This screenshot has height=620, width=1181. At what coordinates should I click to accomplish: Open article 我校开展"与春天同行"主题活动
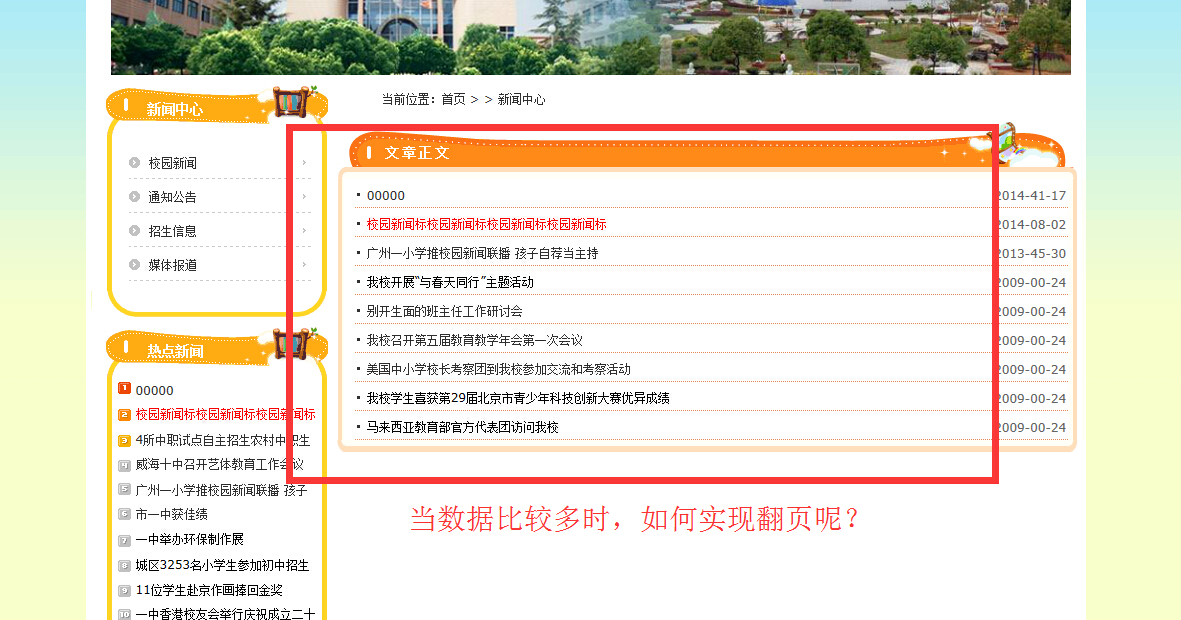(450, 282)
